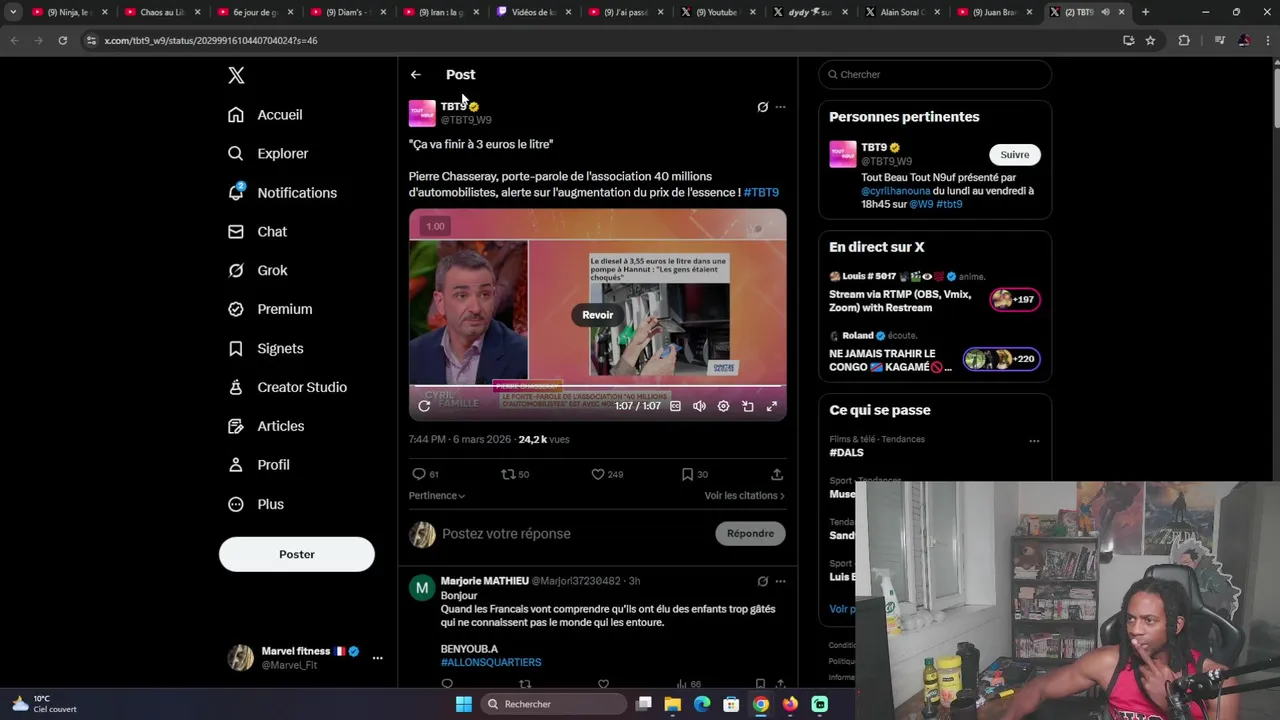Bookmark this page with star icon

1150,40
